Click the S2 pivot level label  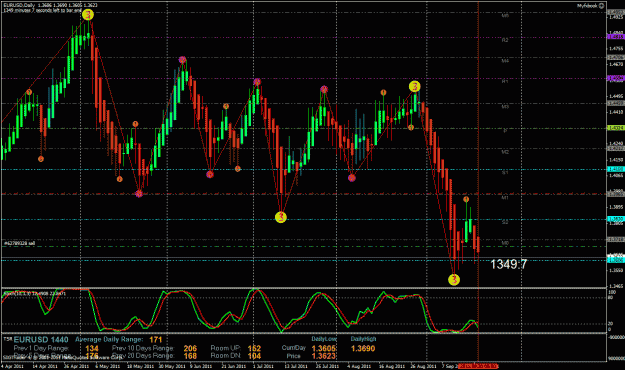click(x=505, y=222)
